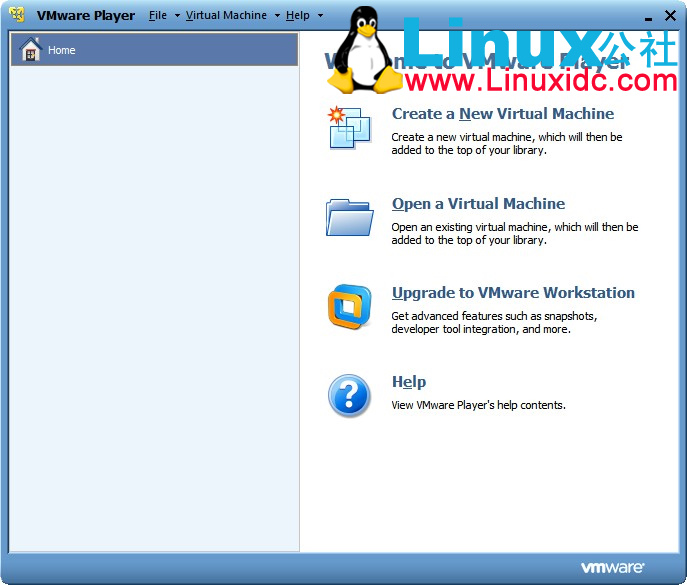Close the VMware Player window
687x585 pixels.
coord(670,15)
